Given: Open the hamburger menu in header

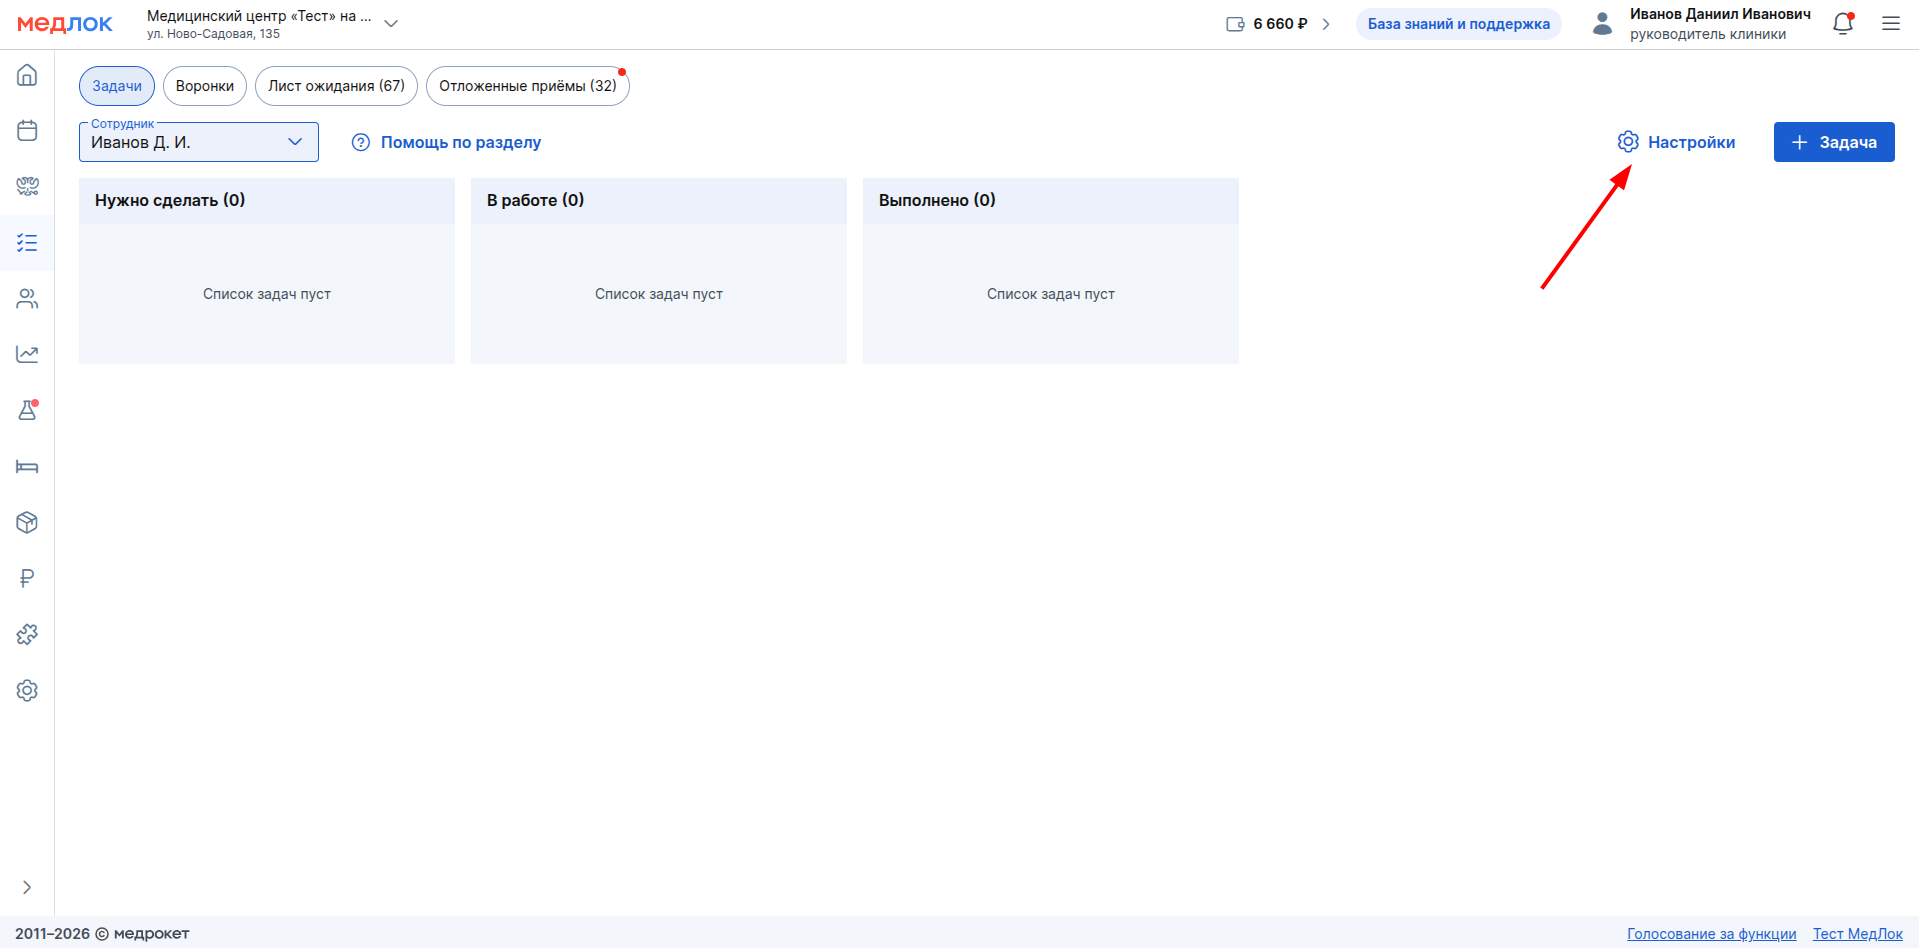Looking at the screenshot, I should 1890,24.
